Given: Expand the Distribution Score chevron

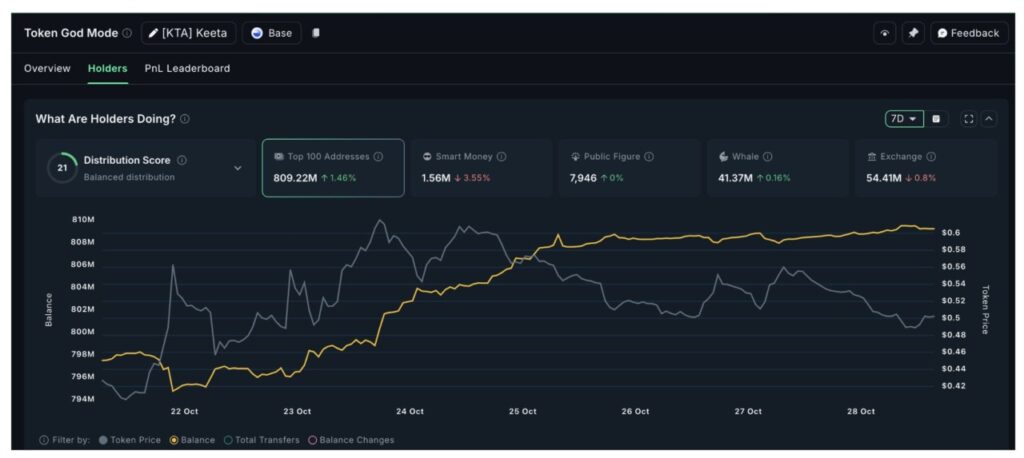Looking at the screenshot, I should (x=238, y=168).
